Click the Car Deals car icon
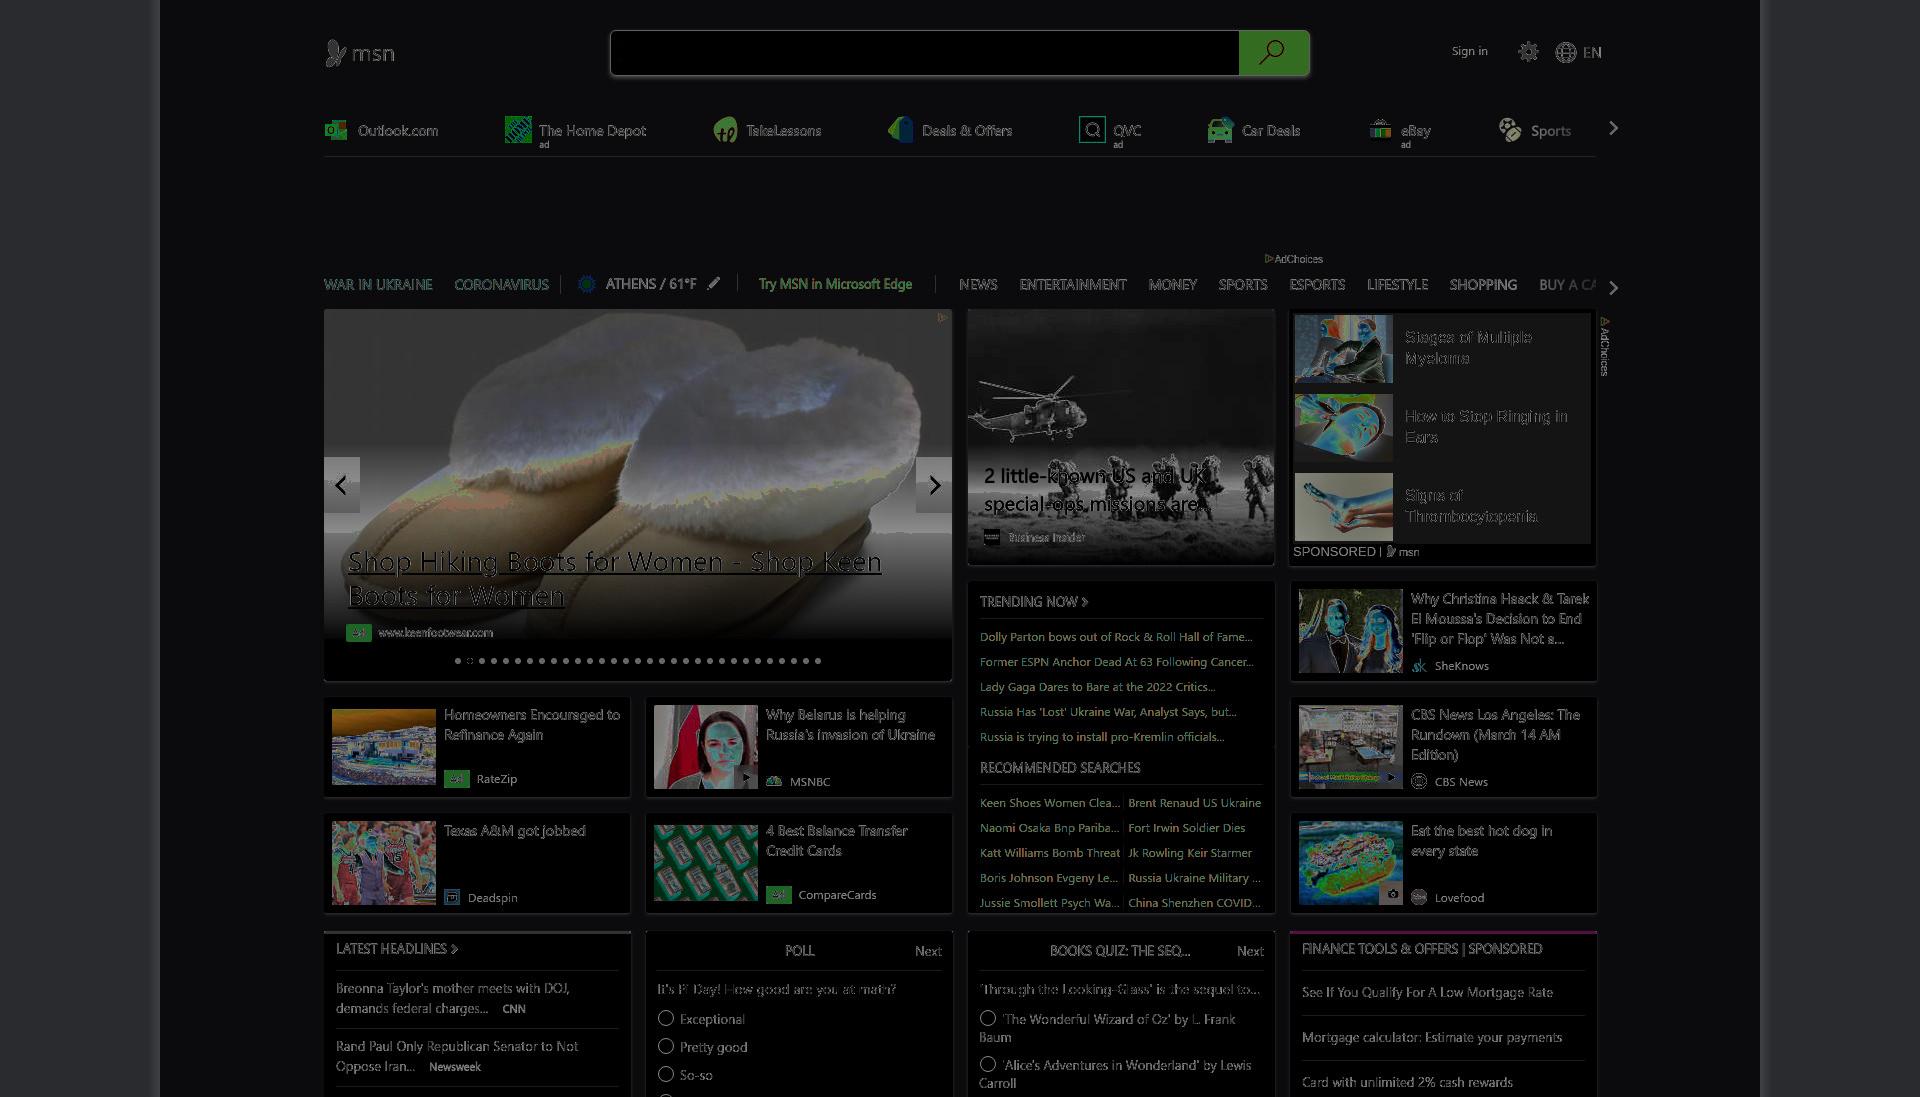Viewport: 1920px width, 1097px height. (x=1220, y=130)
